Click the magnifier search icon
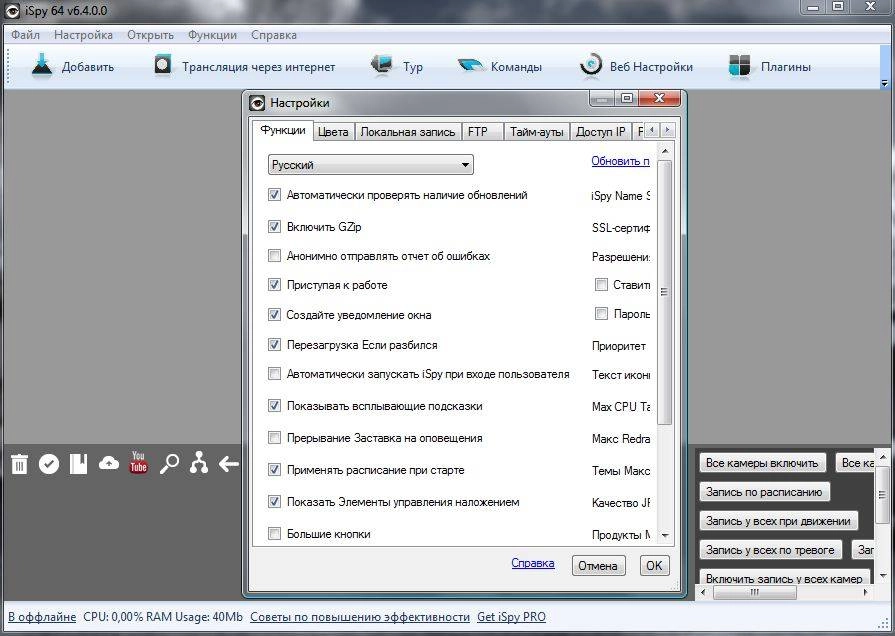895x636 pixels. (x=169, y=464)
